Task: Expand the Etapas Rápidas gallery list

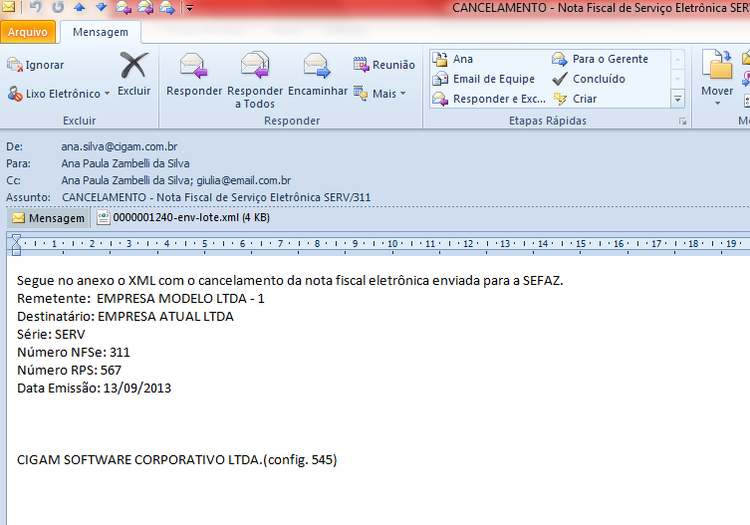Action: pos(678,99)
